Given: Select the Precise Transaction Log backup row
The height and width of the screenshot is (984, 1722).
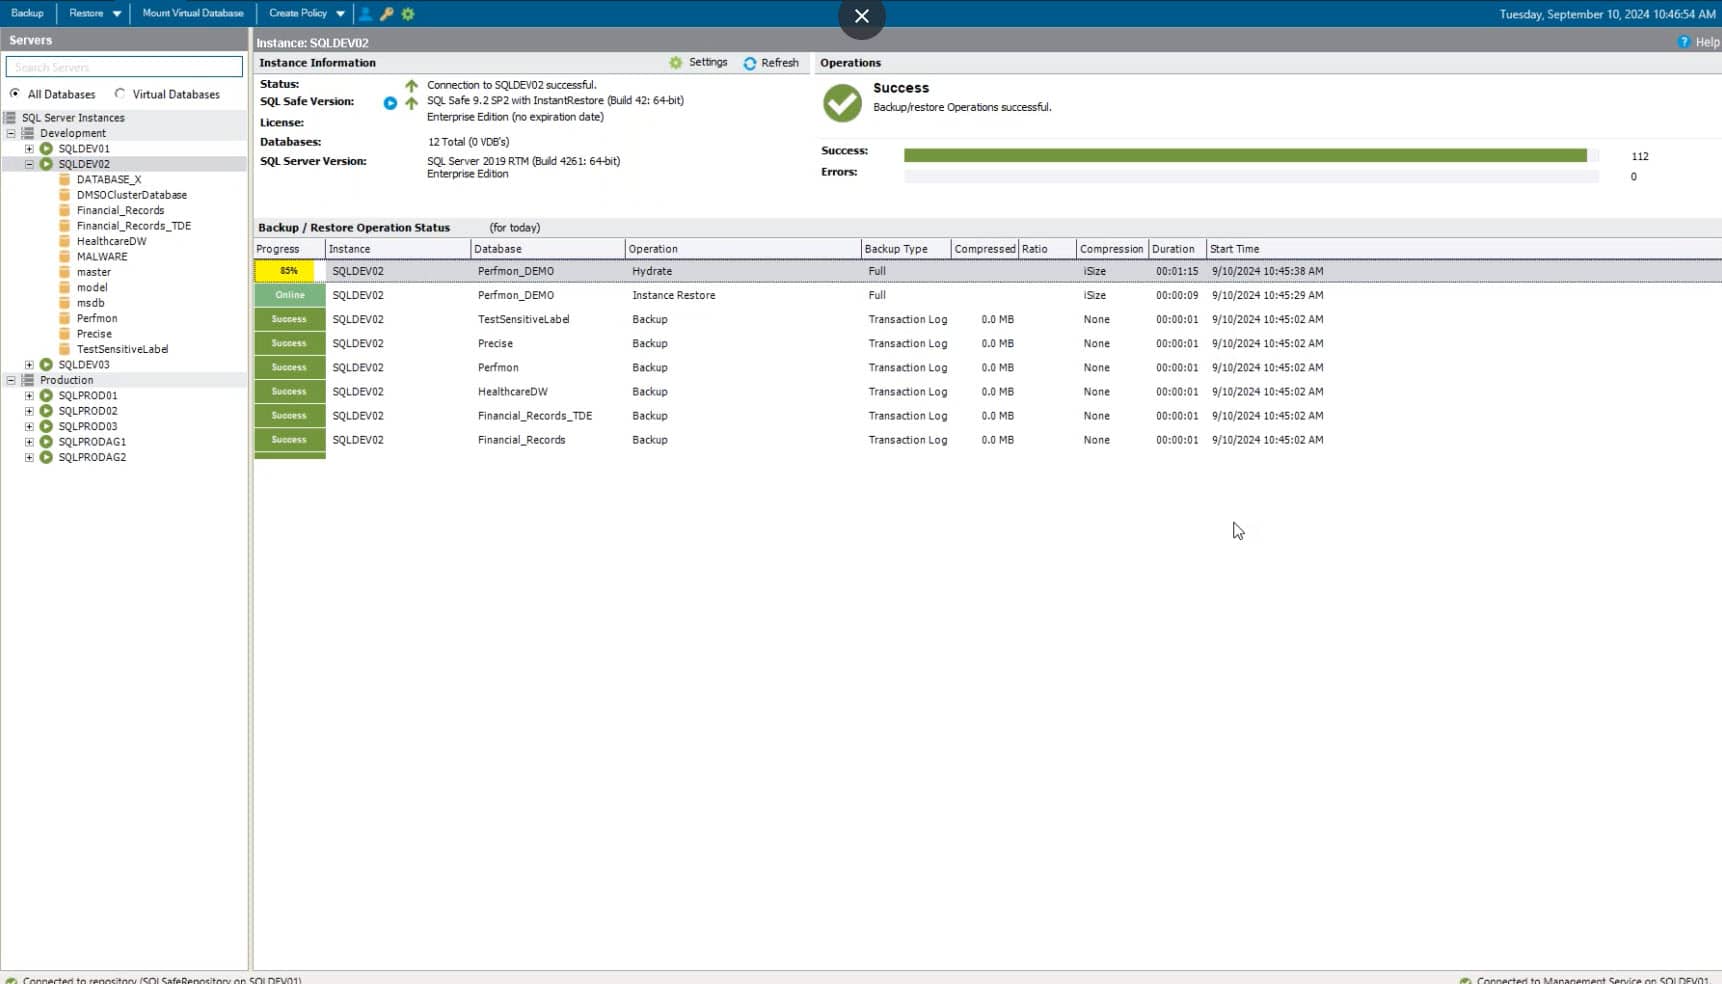Looking at the screenshot, I should point(987,344).
